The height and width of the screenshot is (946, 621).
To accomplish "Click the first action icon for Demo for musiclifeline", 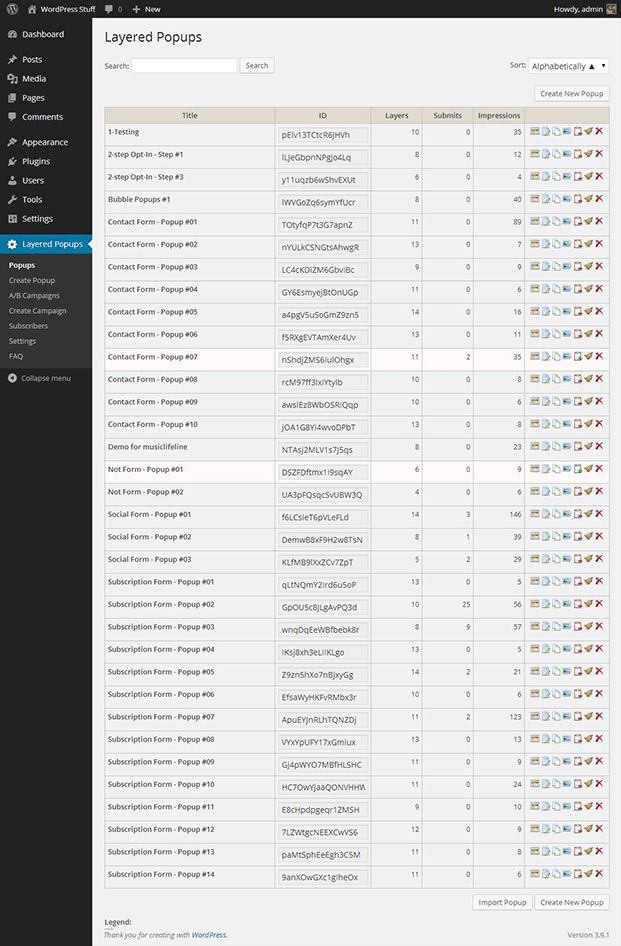I will [535, 446].
